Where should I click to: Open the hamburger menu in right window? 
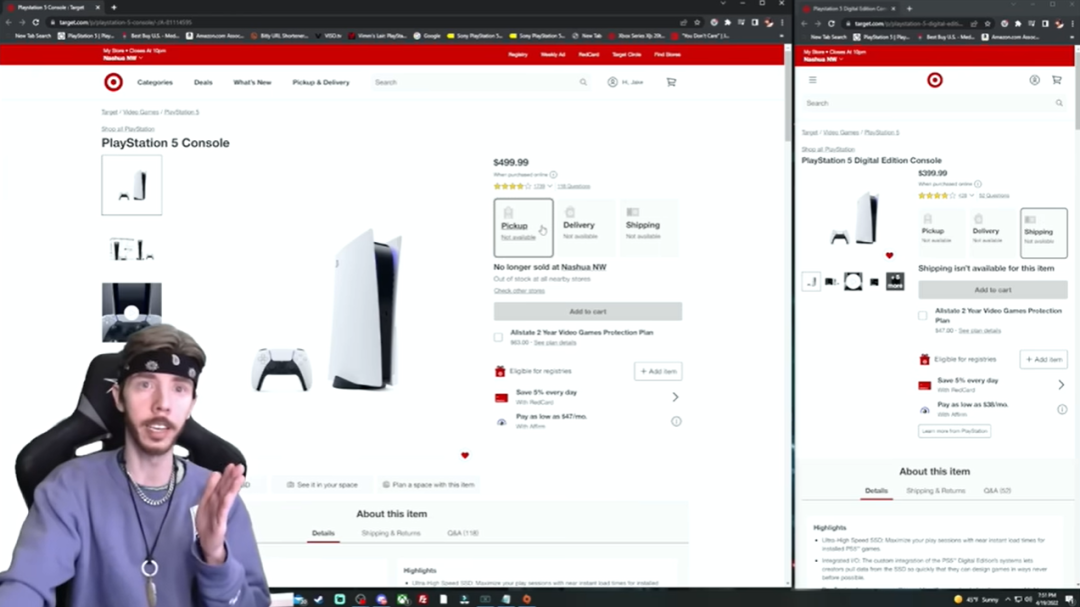(x=813, y=80)
